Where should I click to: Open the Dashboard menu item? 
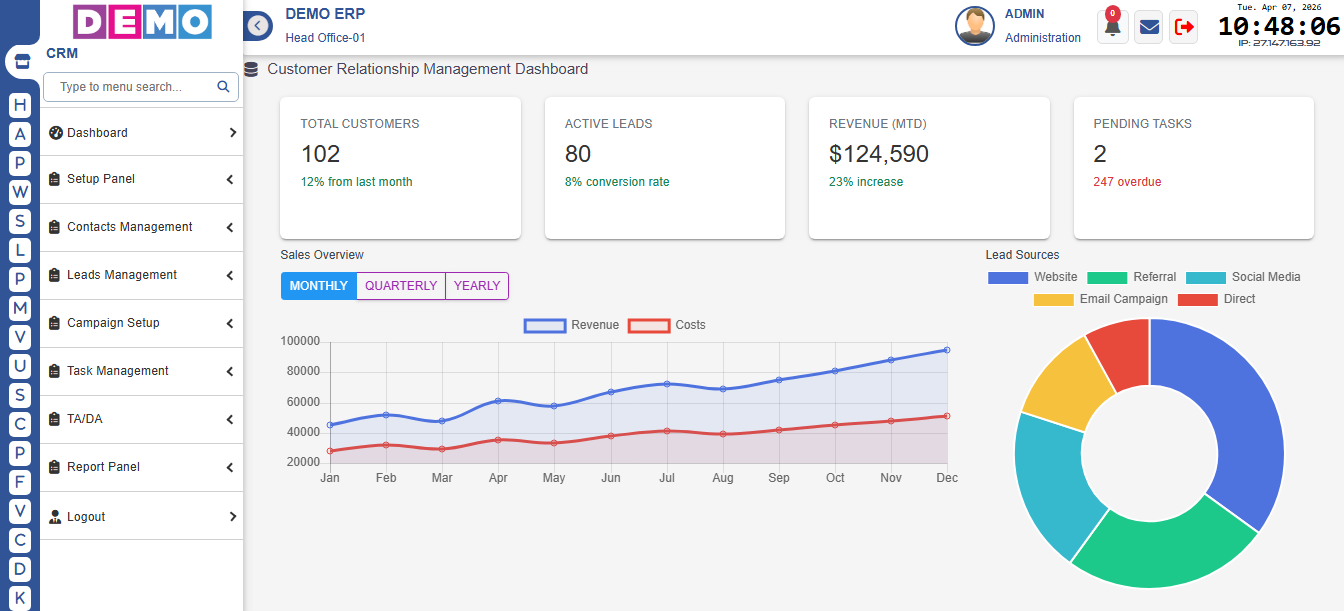[x=141, y=133]
